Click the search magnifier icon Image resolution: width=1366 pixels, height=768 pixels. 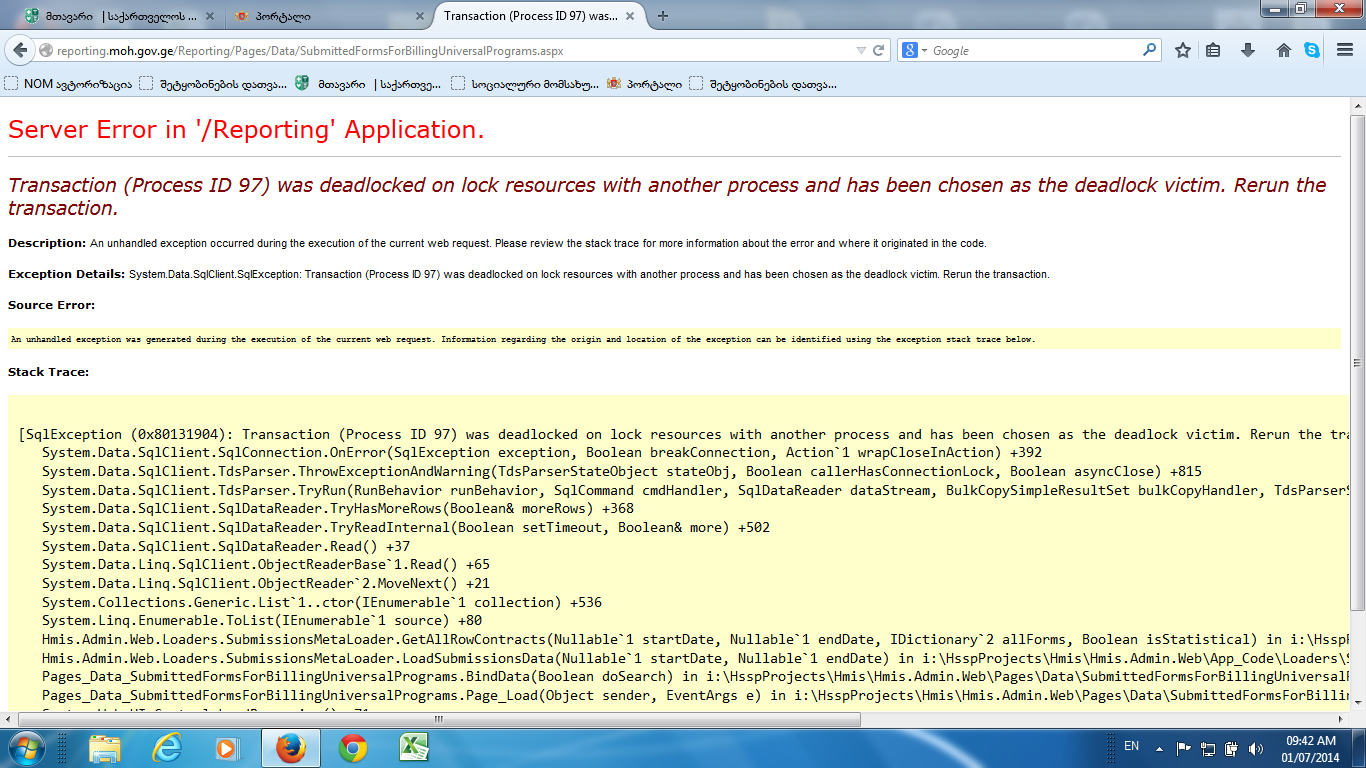point(1150,50)
